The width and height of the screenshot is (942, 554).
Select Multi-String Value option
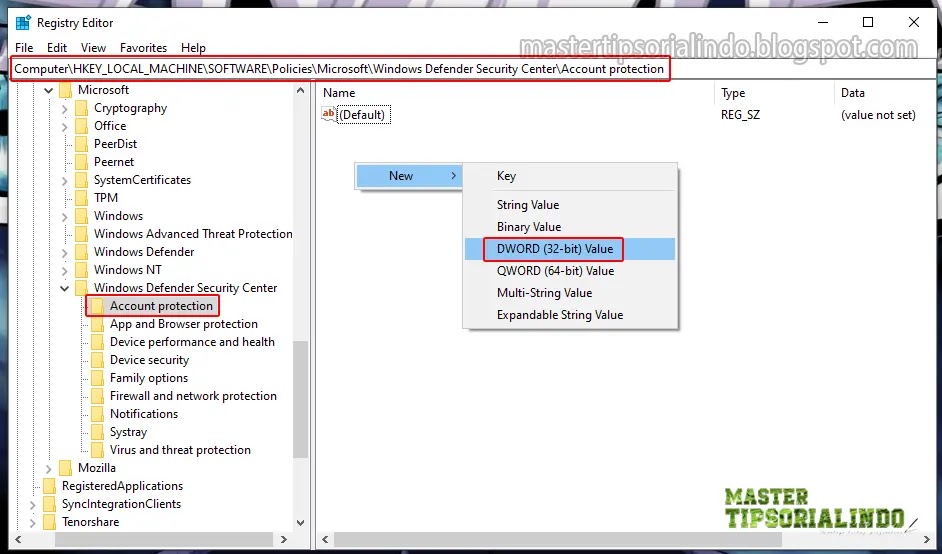(570, 293)
